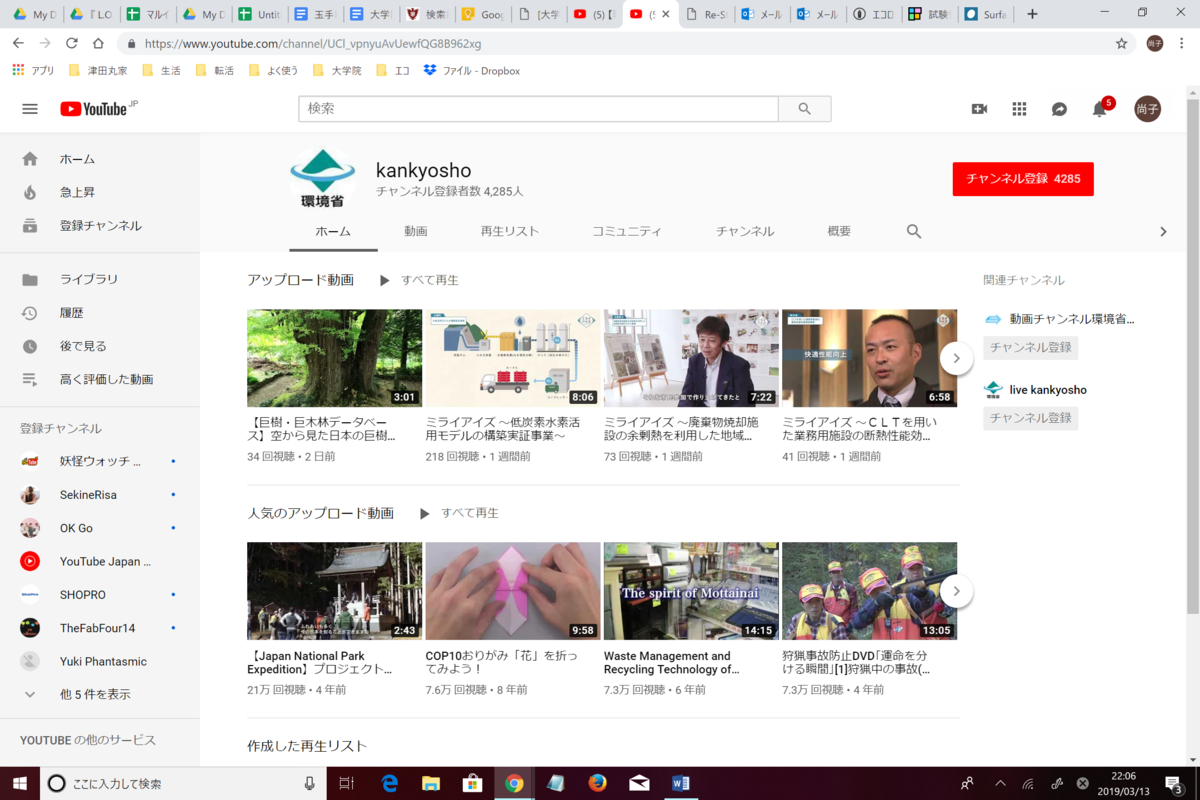
Task: Select the 再生リスト channel tab
Action: click(x=510, y=231)
